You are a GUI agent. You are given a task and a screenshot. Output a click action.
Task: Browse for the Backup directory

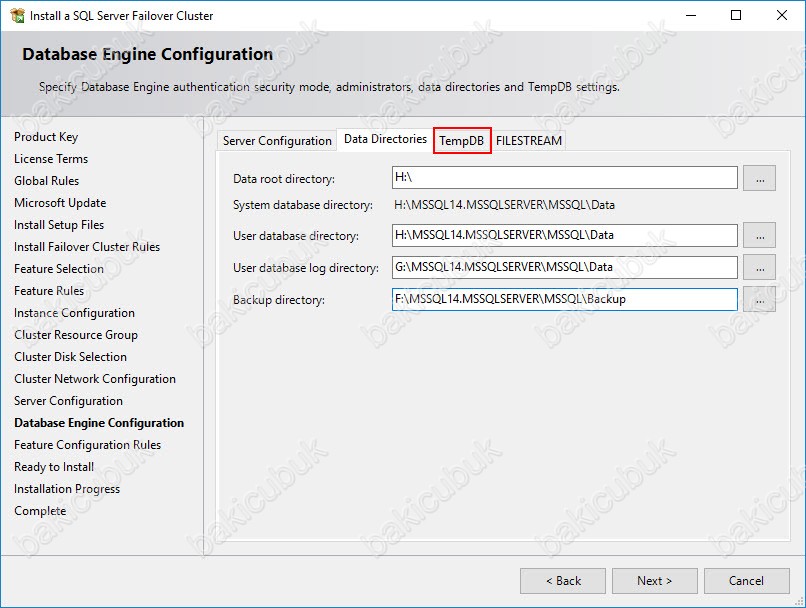click(x=759, y=300)
